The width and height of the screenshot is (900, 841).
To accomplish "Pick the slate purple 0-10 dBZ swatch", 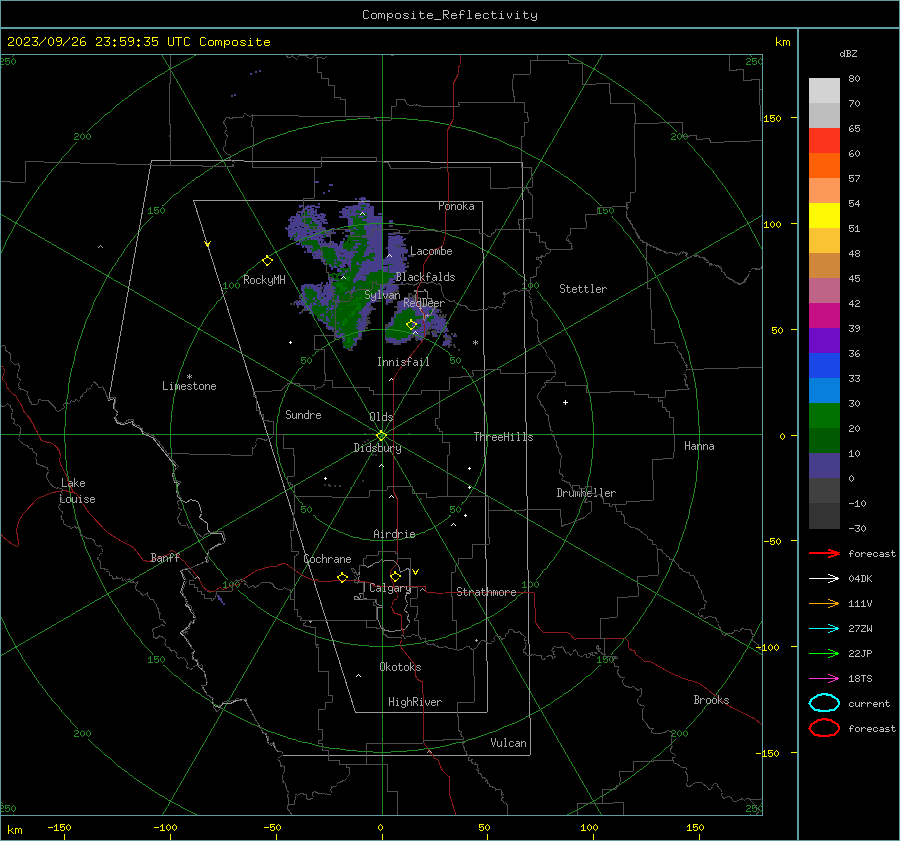I will tap(824, 465).
